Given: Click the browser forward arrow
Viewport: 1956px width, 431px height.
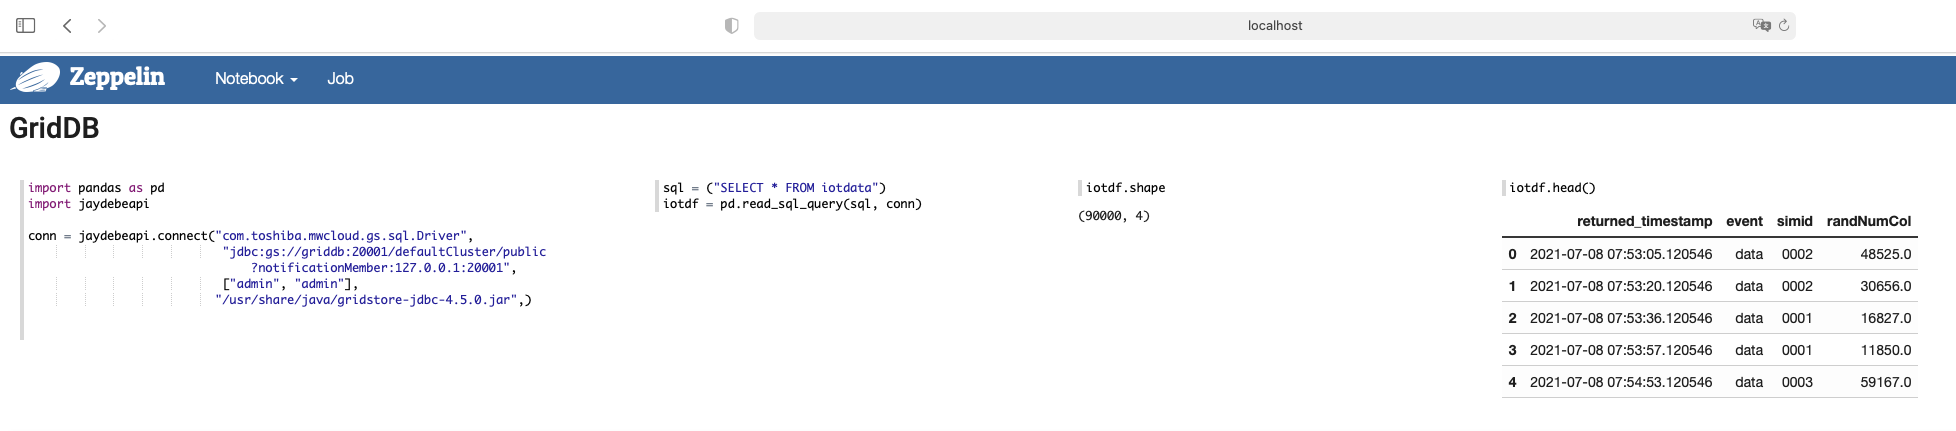Looking at the screenshot, I should click(x=101, y=26).
